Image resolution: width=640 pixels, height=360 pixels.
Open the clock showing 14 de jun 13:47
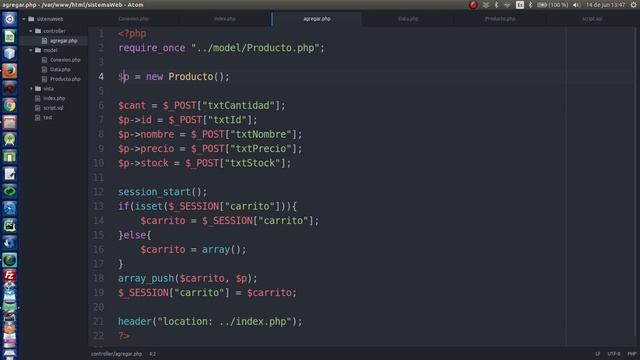pyautogui.click(x=605, y=5)
